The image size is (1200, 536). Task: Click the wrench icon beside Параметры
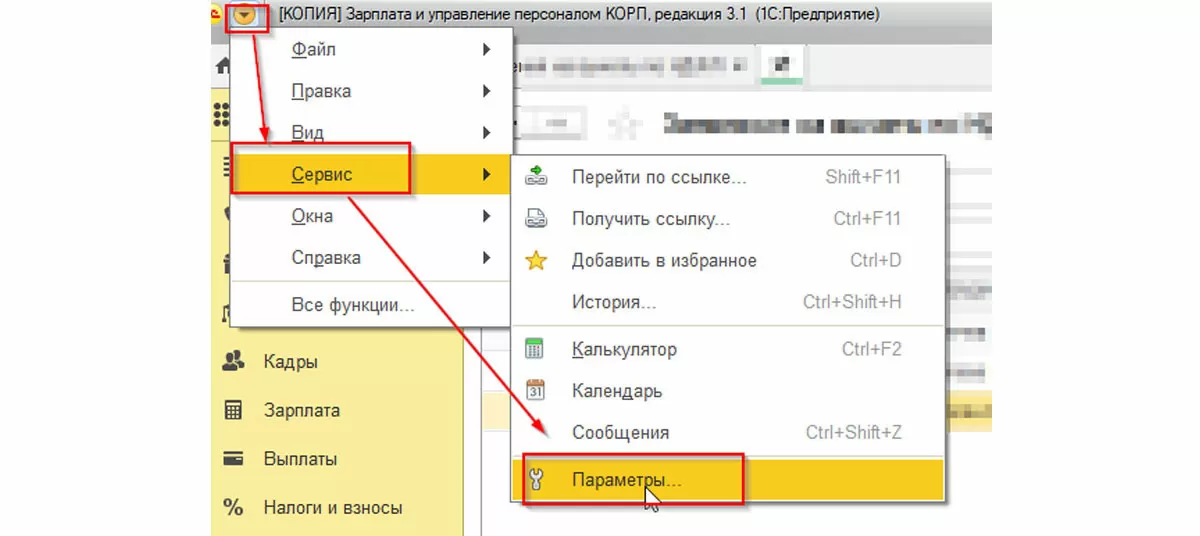pyautogui.click(x=535, y=480)
